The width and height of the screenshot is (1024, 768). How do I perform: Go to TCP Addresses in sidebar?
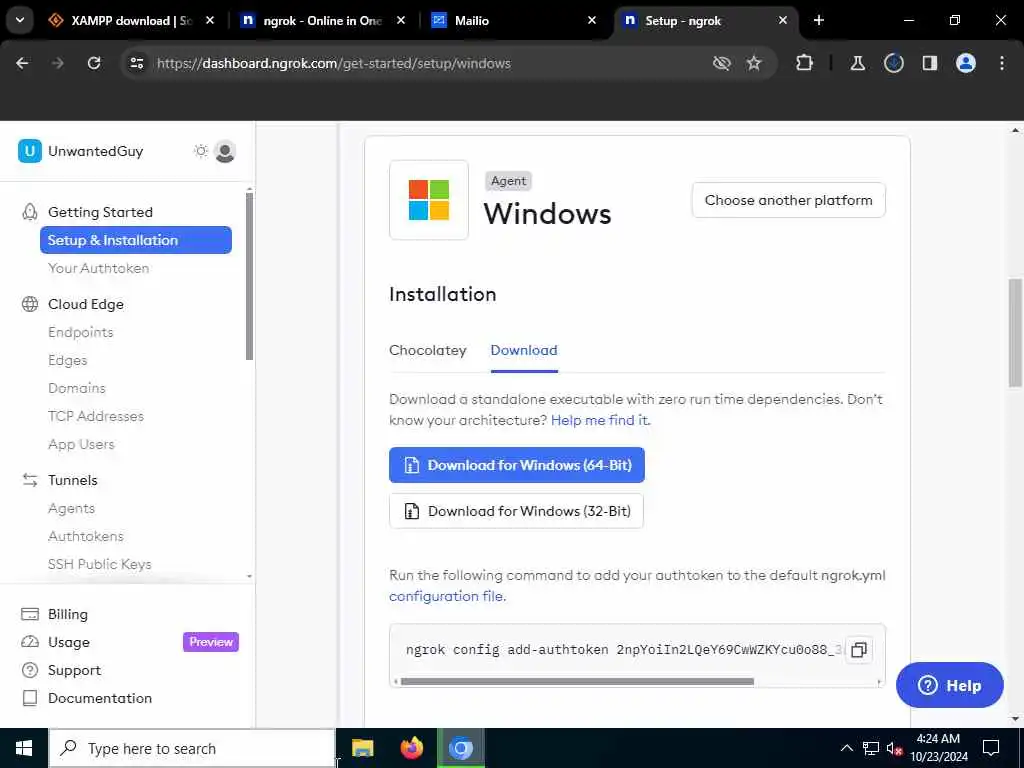95,416
